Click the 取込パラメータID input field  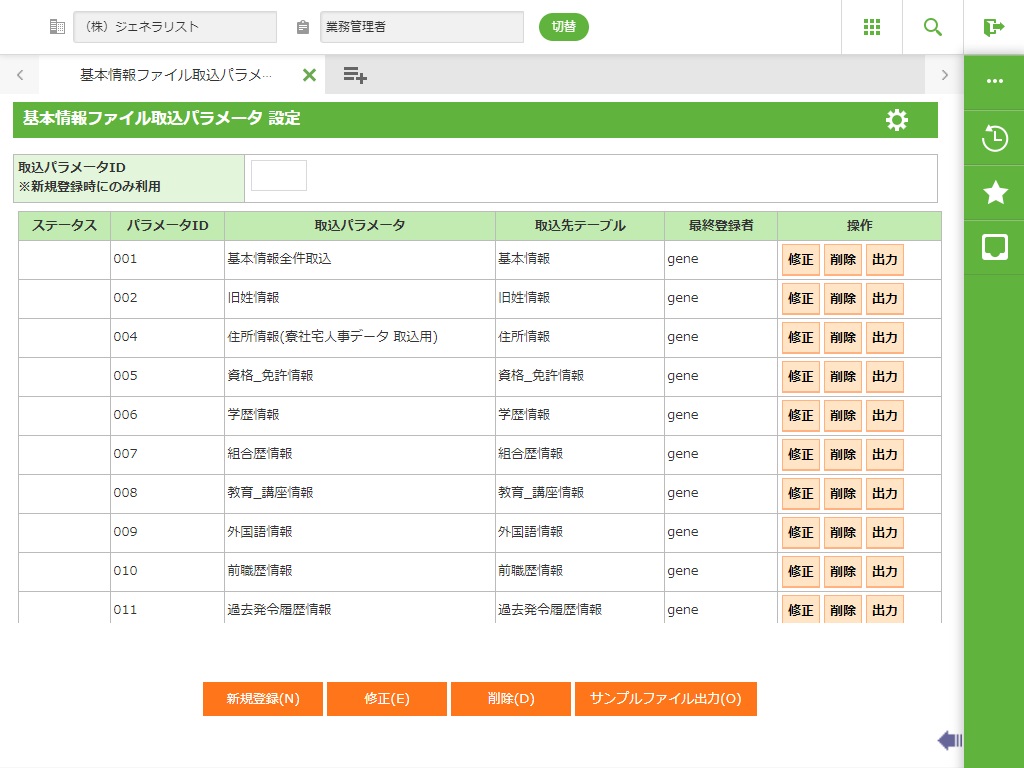coord(279,176)
